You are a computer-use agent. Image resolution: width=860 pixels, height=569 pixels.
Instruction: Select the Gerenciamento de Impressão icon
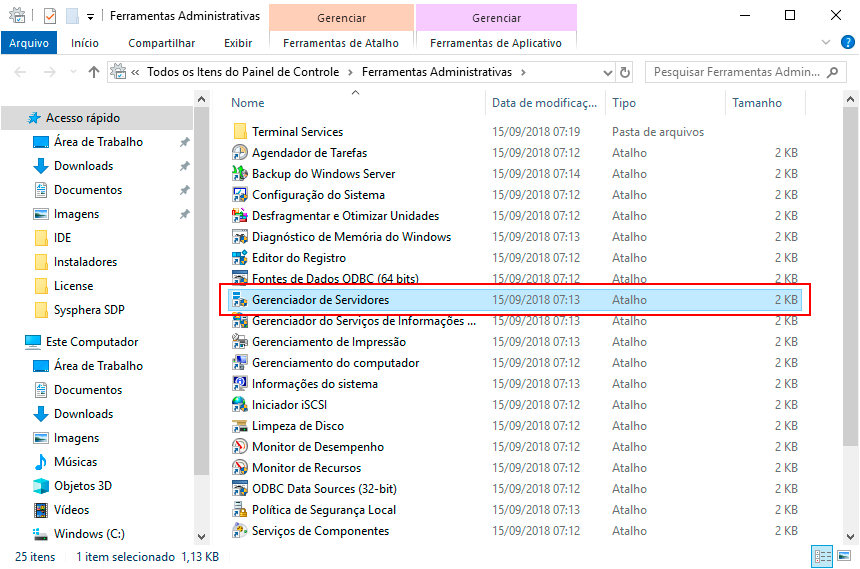tap(240, 342)
